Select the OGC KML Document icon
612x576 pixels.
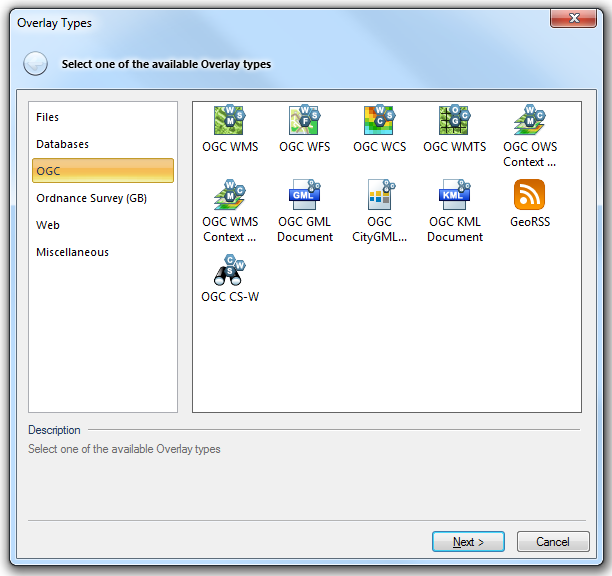454,195
